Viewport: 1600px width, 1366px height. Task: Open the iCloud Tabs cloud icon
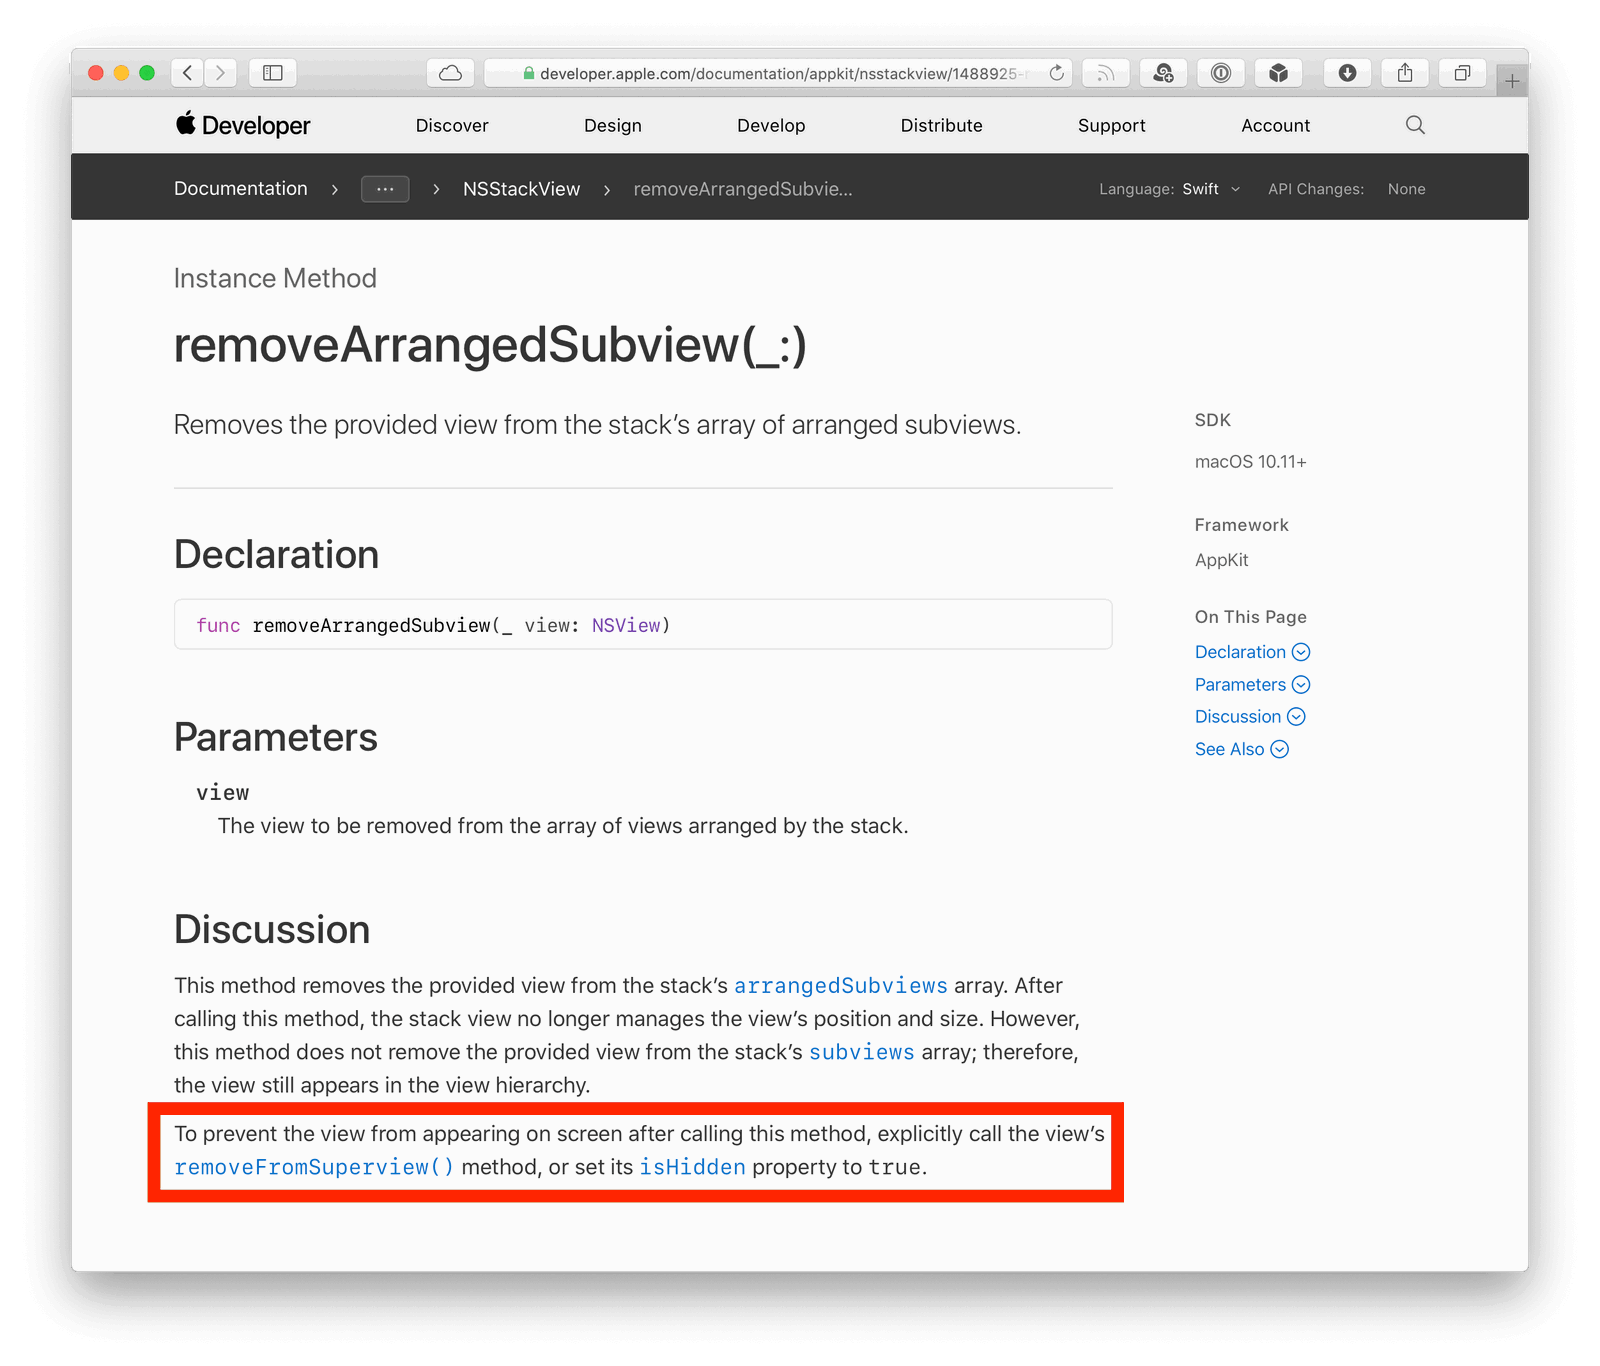(x=451, y=73)
